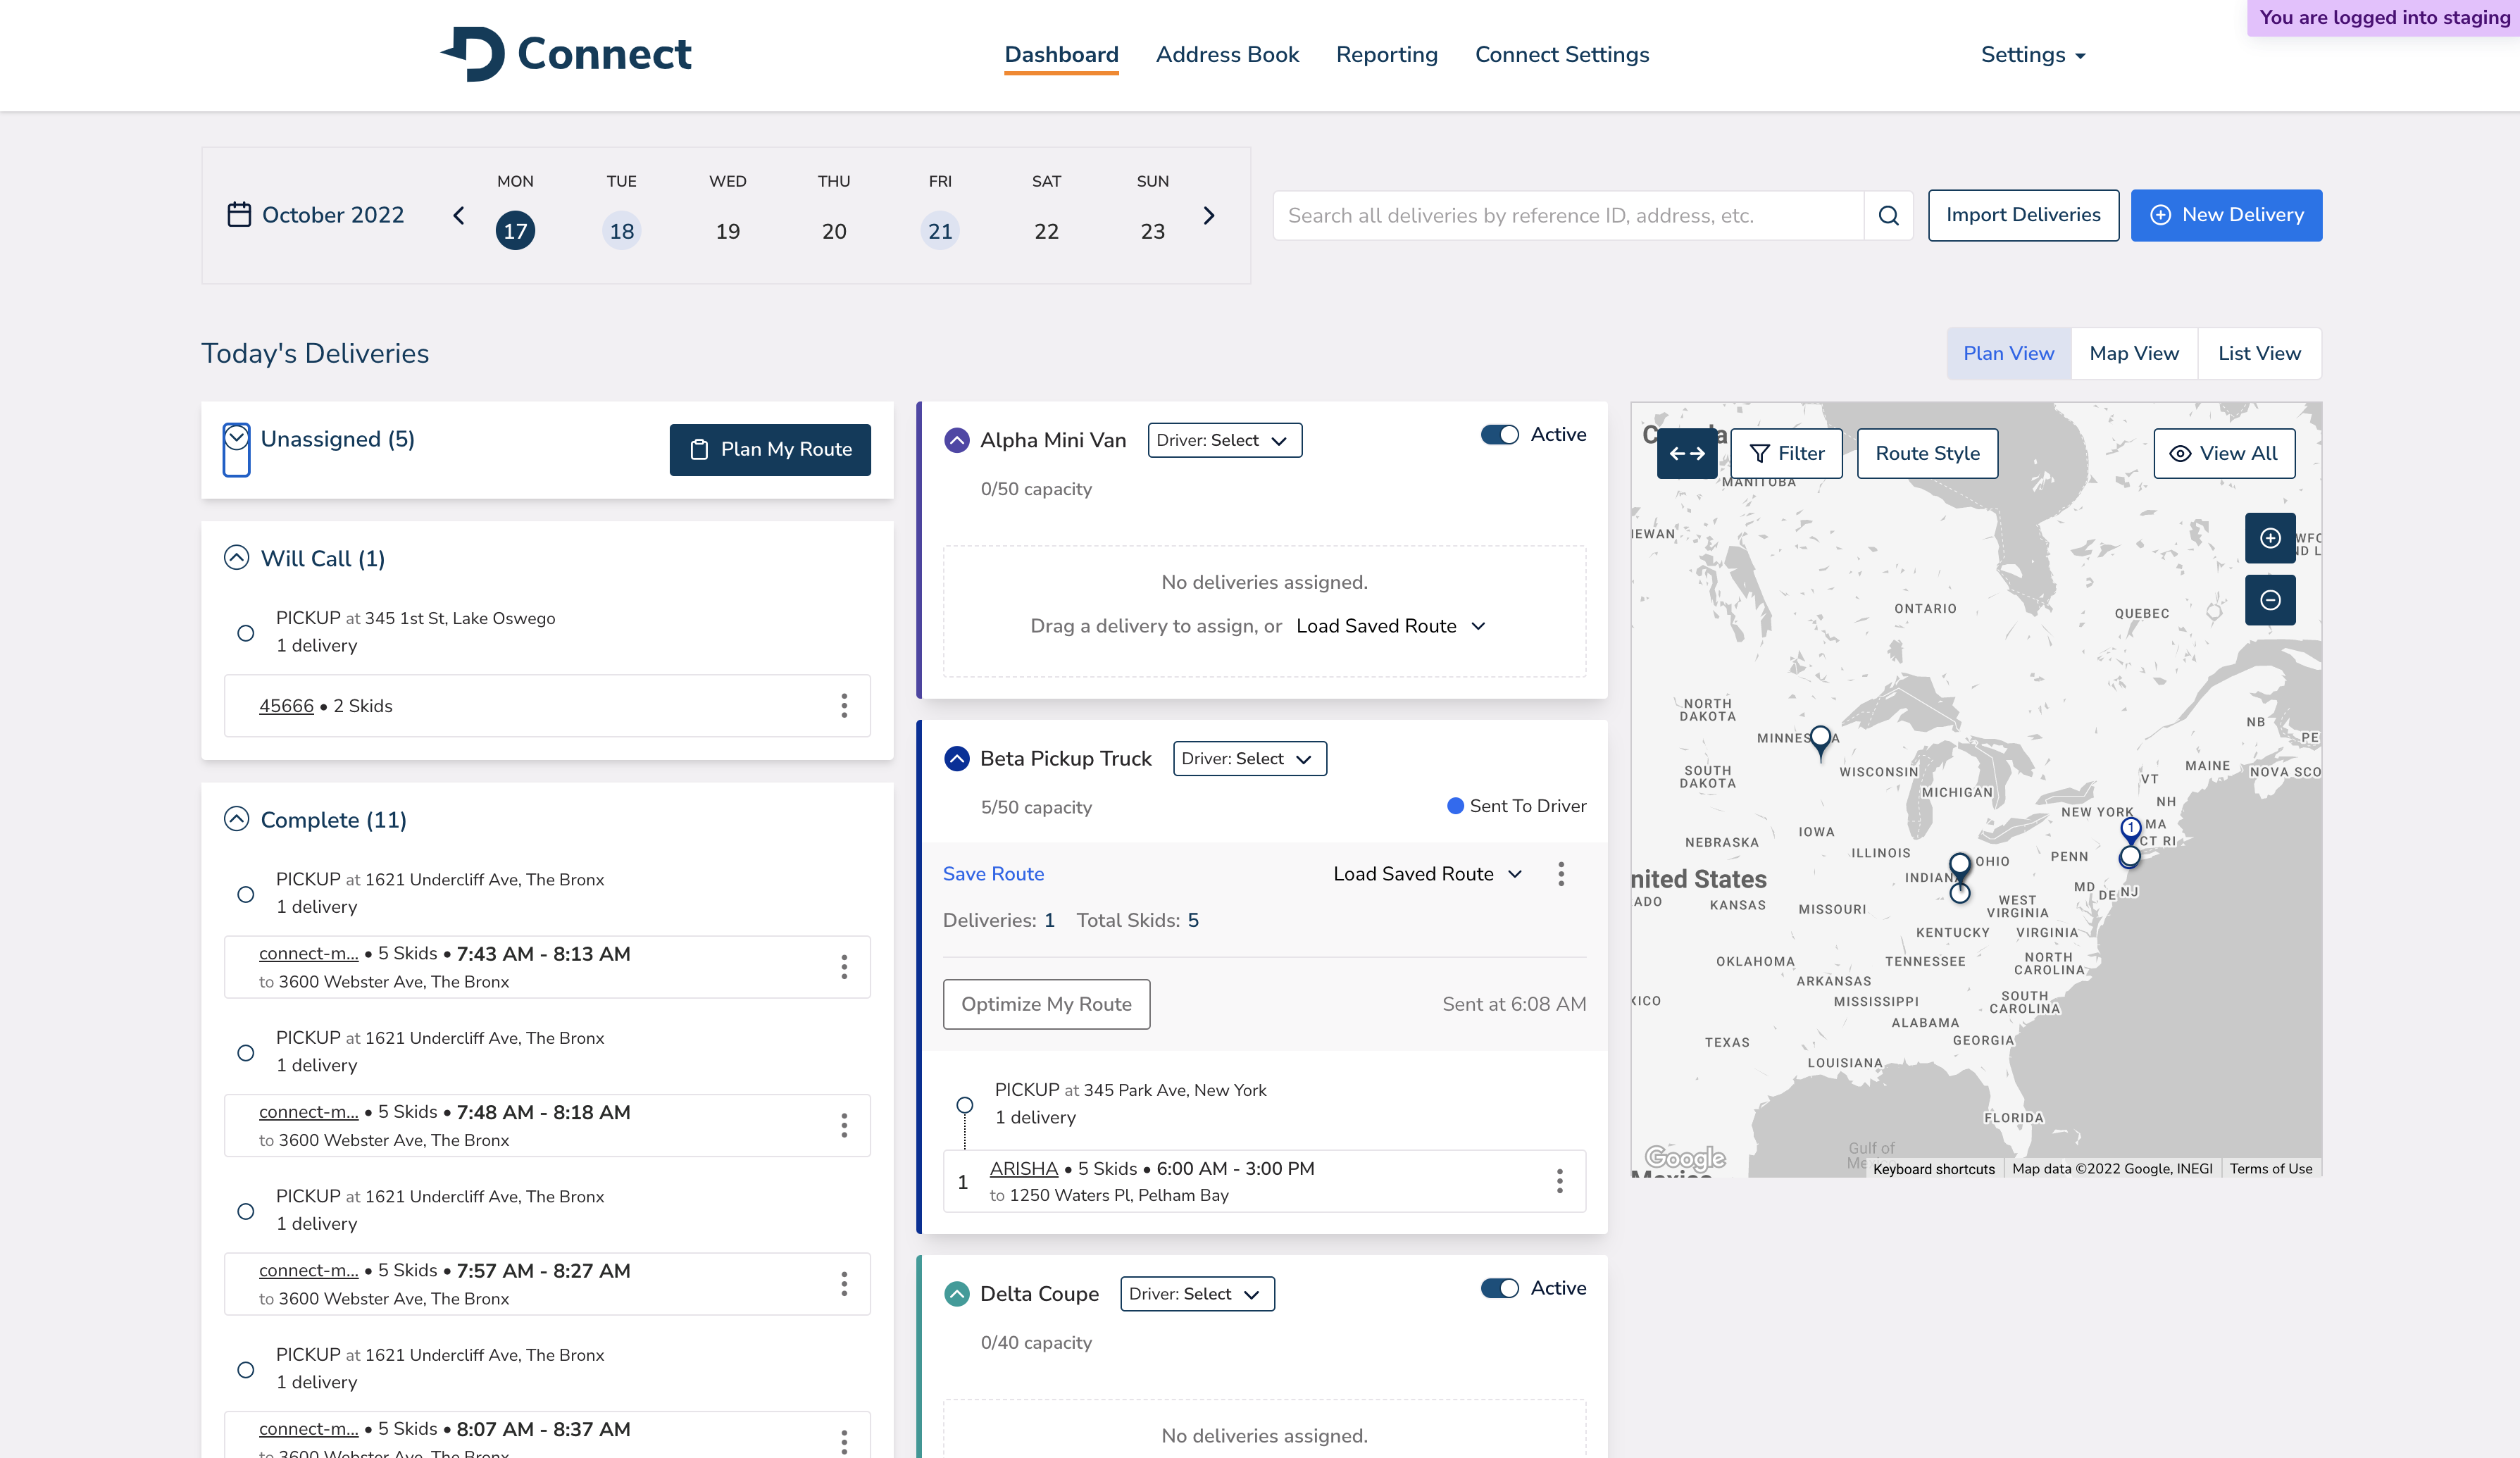Click Route Style on the map
The image size is (2520, 1458).
click(1926, 453)
